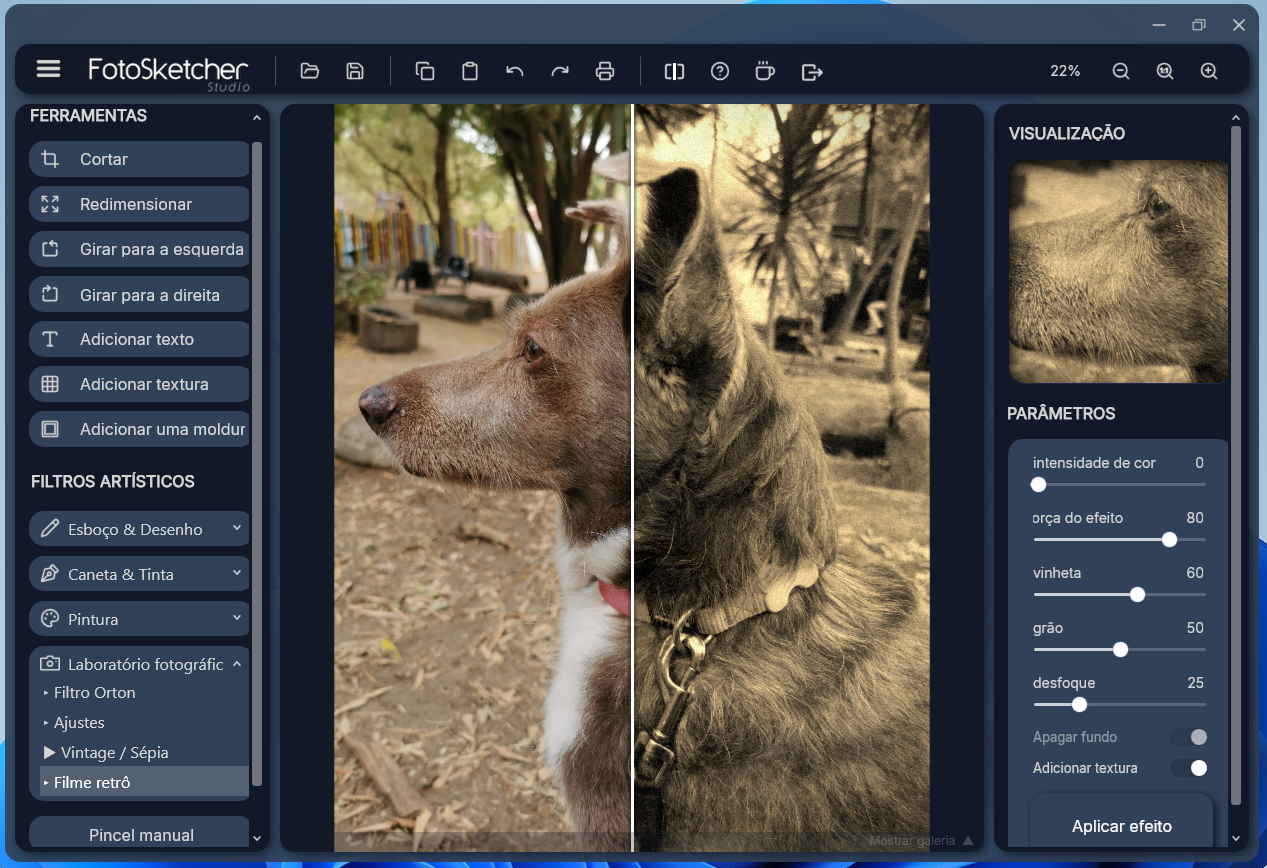This screenshot has height=868, width=1267.
Task: Click the copy icon in toolbar
Action: (x=425, y=71)
